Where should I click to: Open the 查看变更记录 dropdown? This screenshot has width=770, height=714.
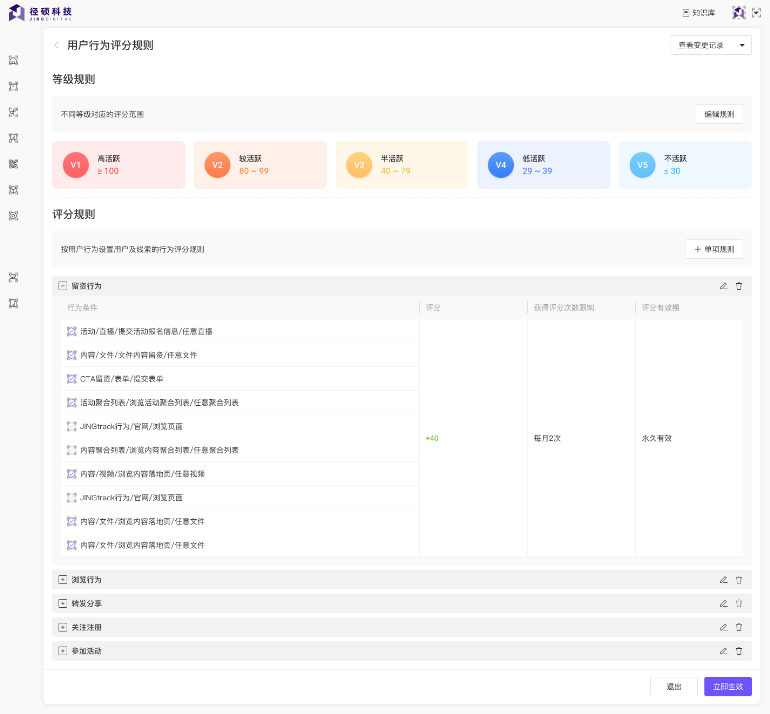pos(710,45)
